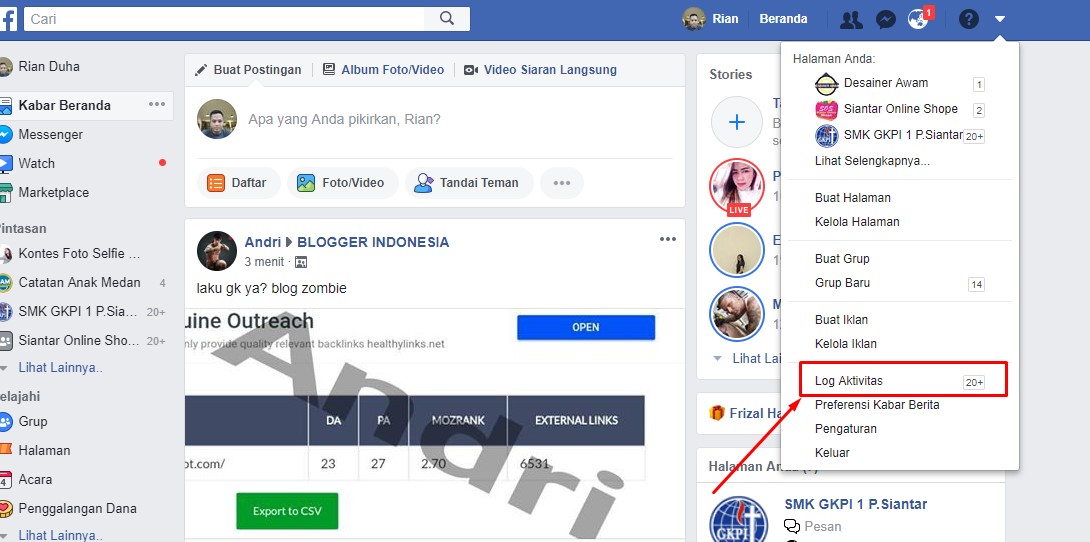
Task: Select Buat Iklan menu item
Action: pyautogui.click(x=841, y=320)
